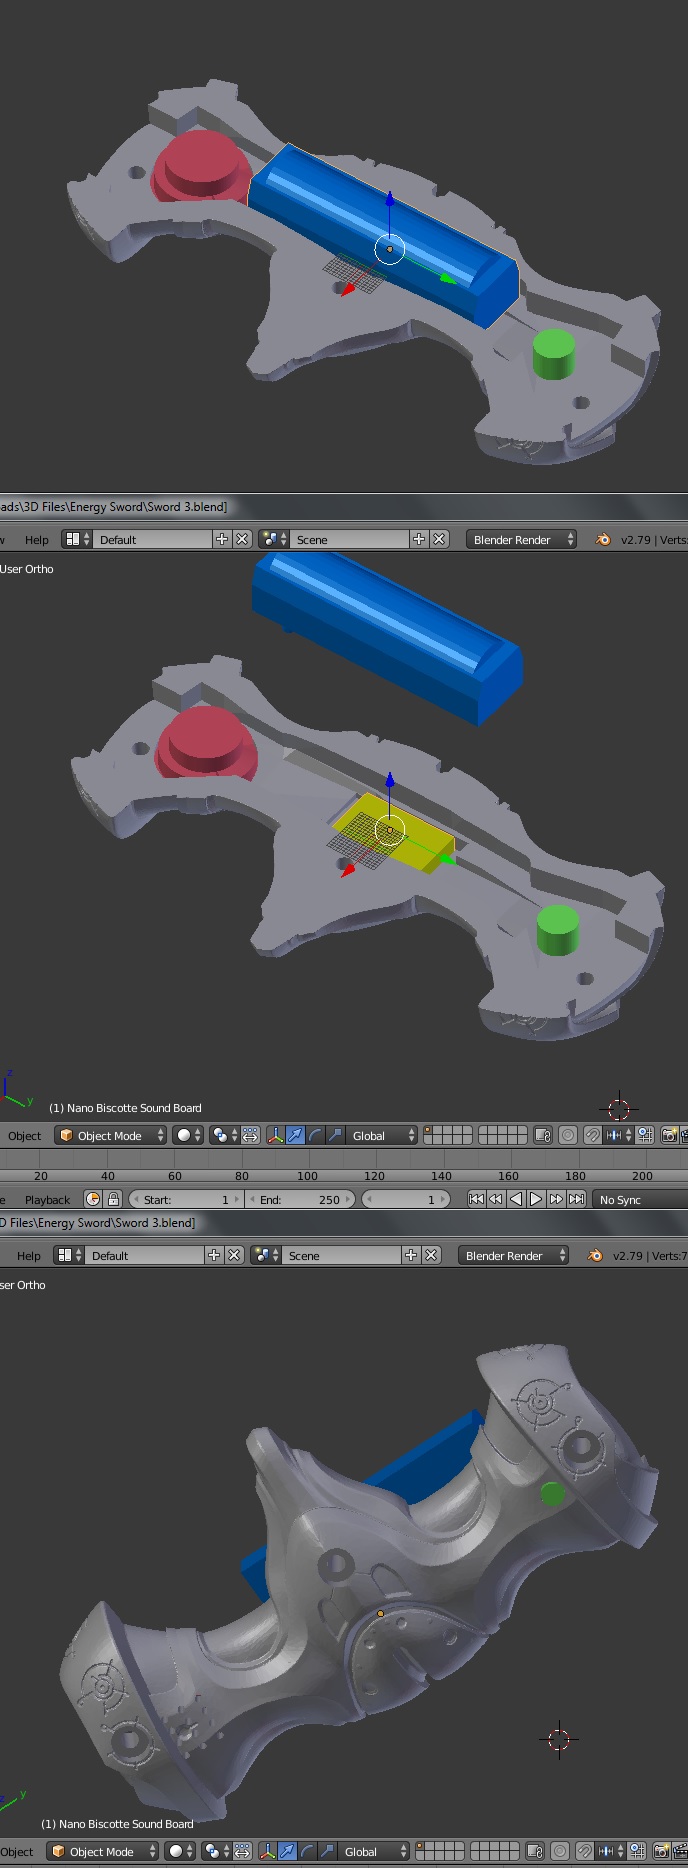Add new screen layout above yellow-board viewport
688x1868 pixels.
click(222, 539)
